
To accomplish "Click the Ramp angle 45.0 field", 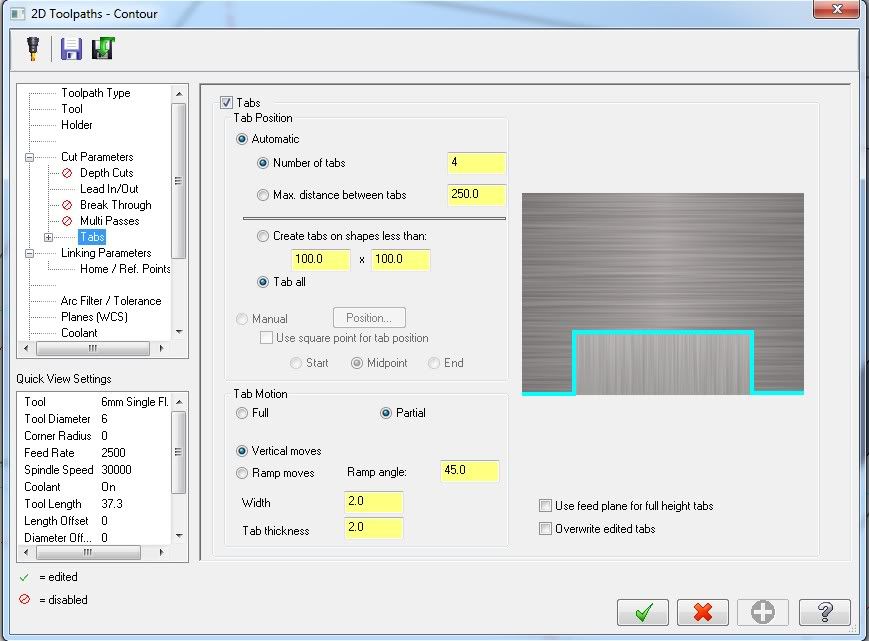I will [x=469, y=470].
